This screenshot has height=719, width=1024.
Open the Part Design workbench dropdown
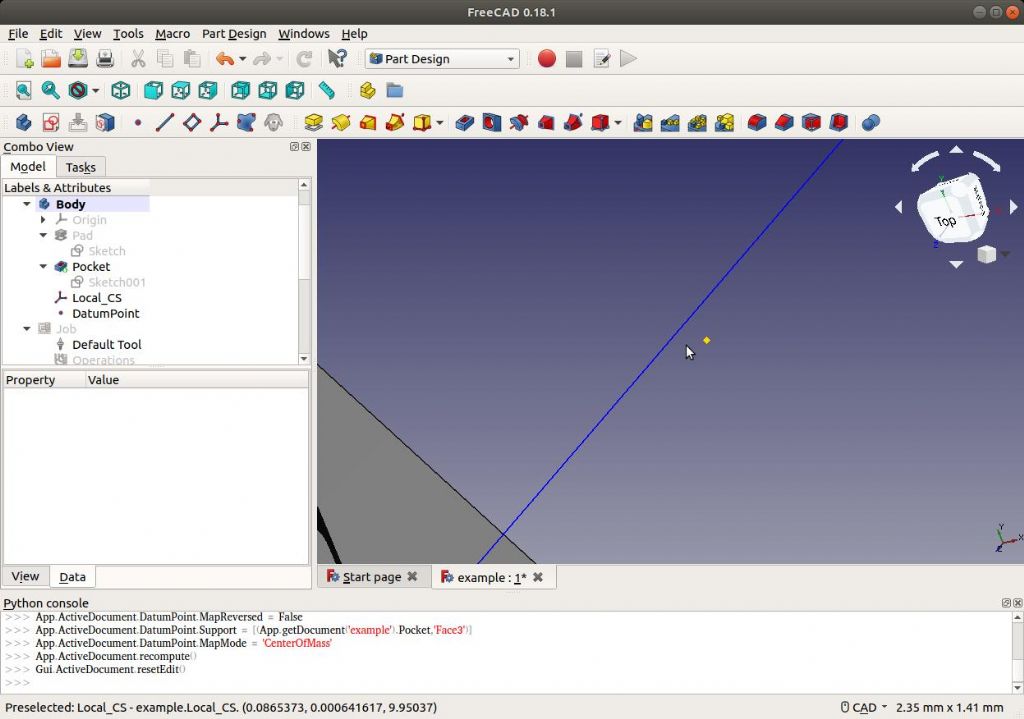(442, 59)
